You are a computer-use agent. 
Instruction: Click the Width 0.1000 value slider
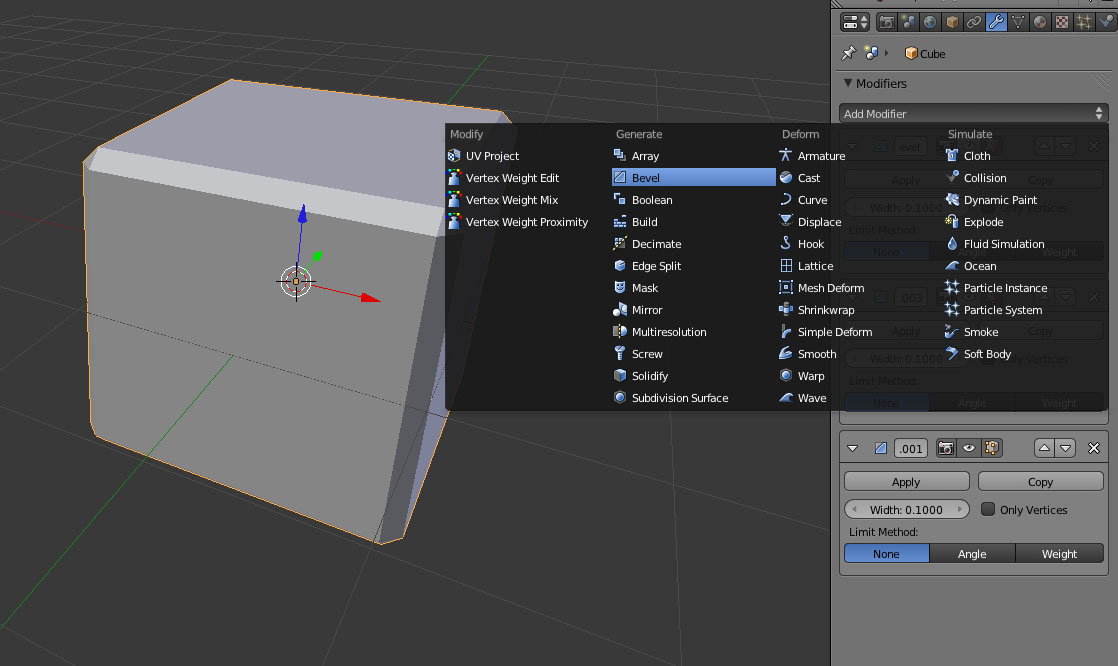click(906, 509)
